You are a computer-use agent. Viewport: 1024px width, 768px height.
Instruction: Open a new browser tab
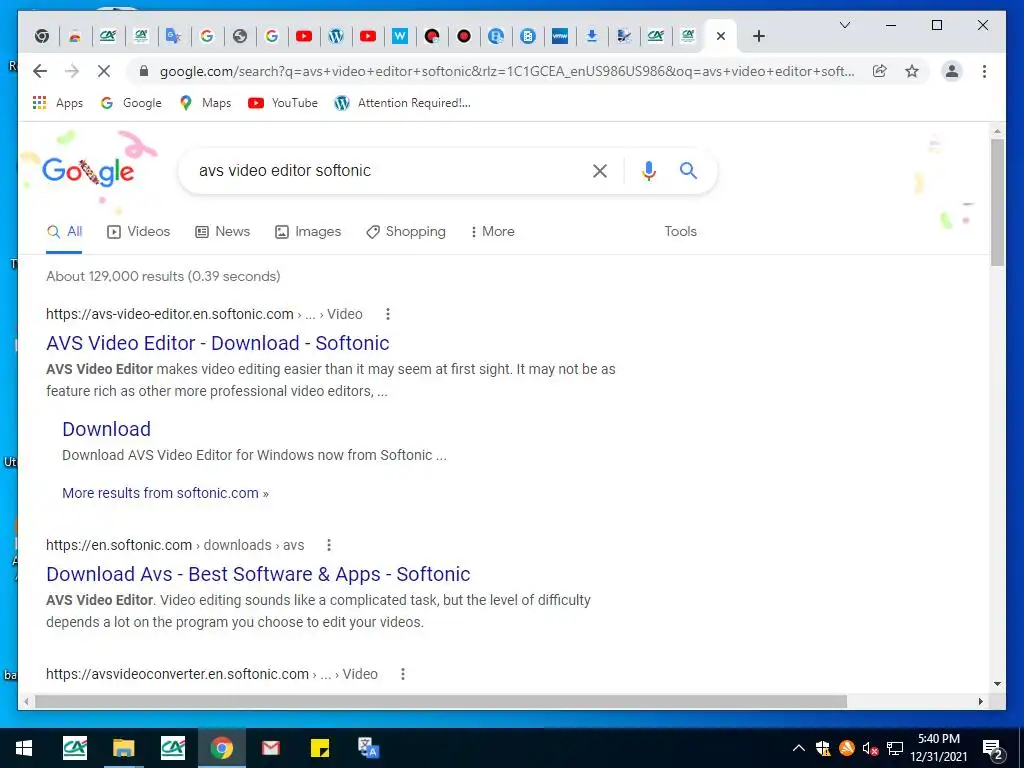click(758, 37)
